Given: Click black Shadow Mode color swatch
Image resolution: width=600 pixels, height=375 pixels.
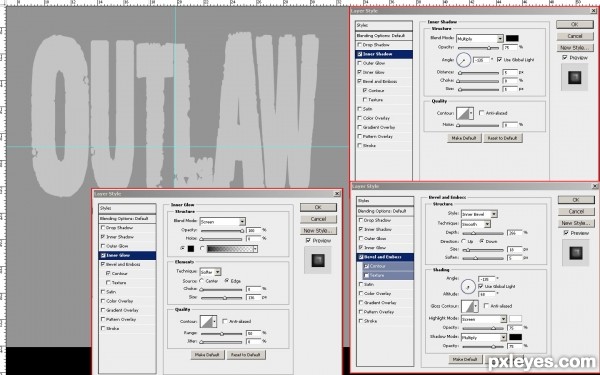Looking at the screenshot, I should (x=515, y=337).
